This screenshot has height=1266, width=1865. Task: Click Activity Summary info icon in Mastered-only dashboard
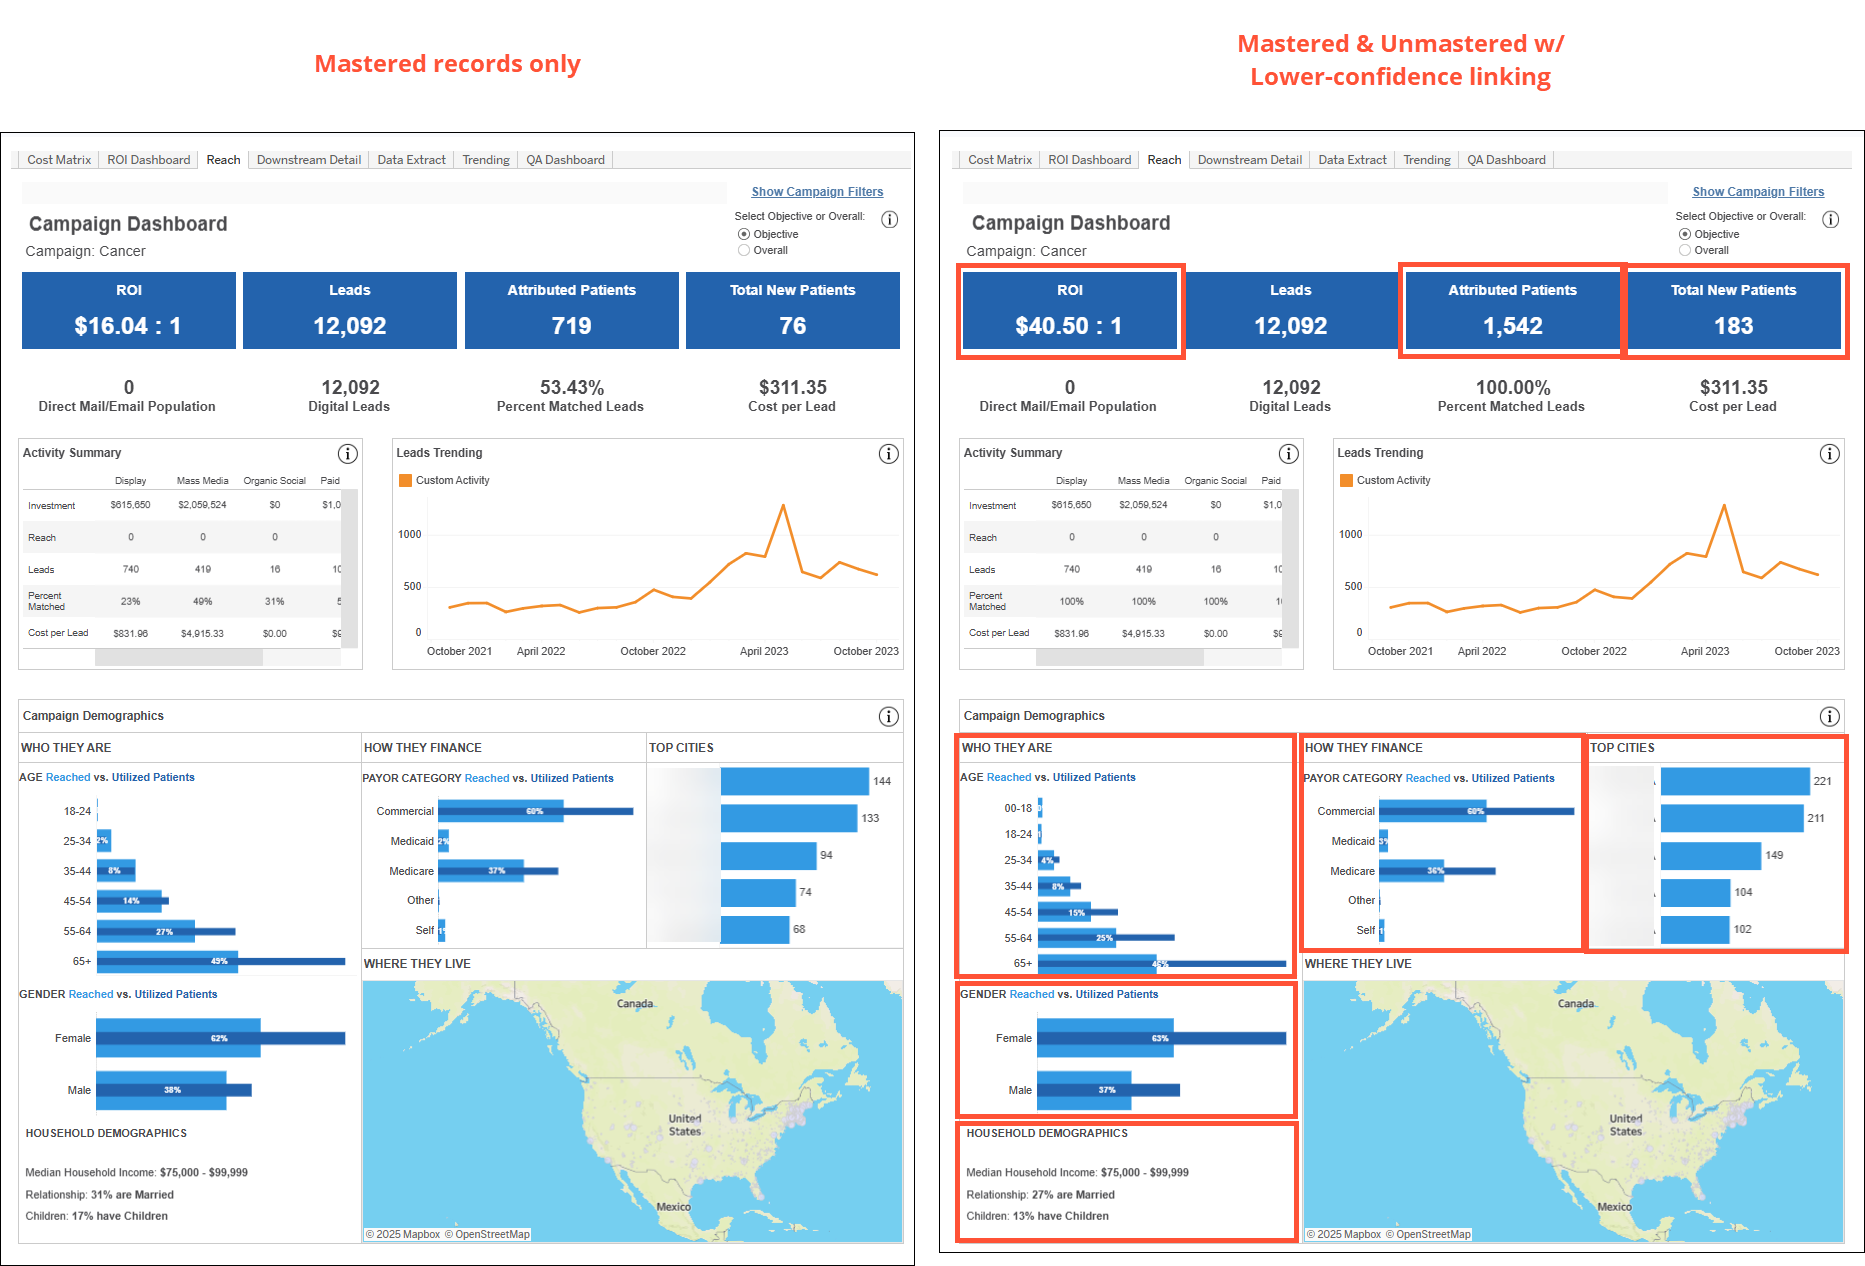pyautogui.click(x=347, y=454)
